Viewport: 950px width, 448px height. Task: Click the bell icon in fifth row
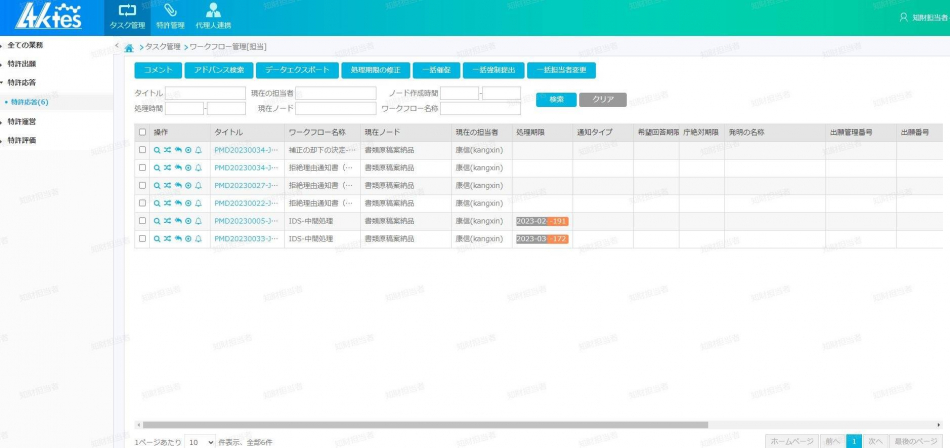[198, 221]
